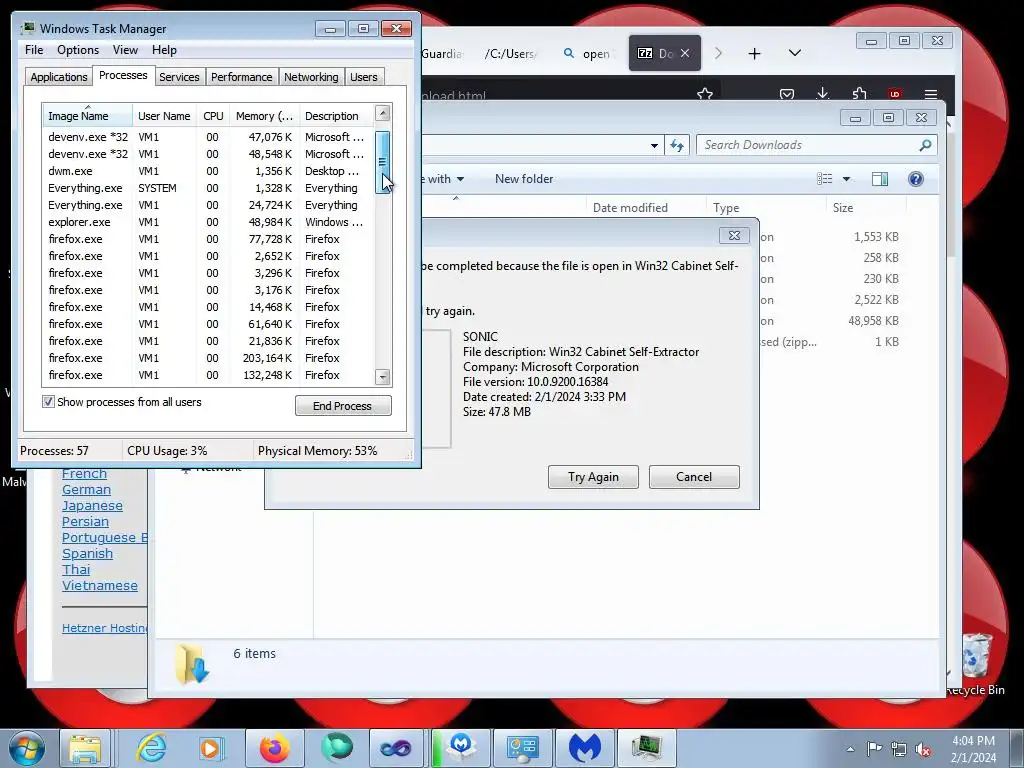Sort processes by Memory column header
Image resolution: width=1024 pixels, height=768 pixels.
tap(264, 116)
